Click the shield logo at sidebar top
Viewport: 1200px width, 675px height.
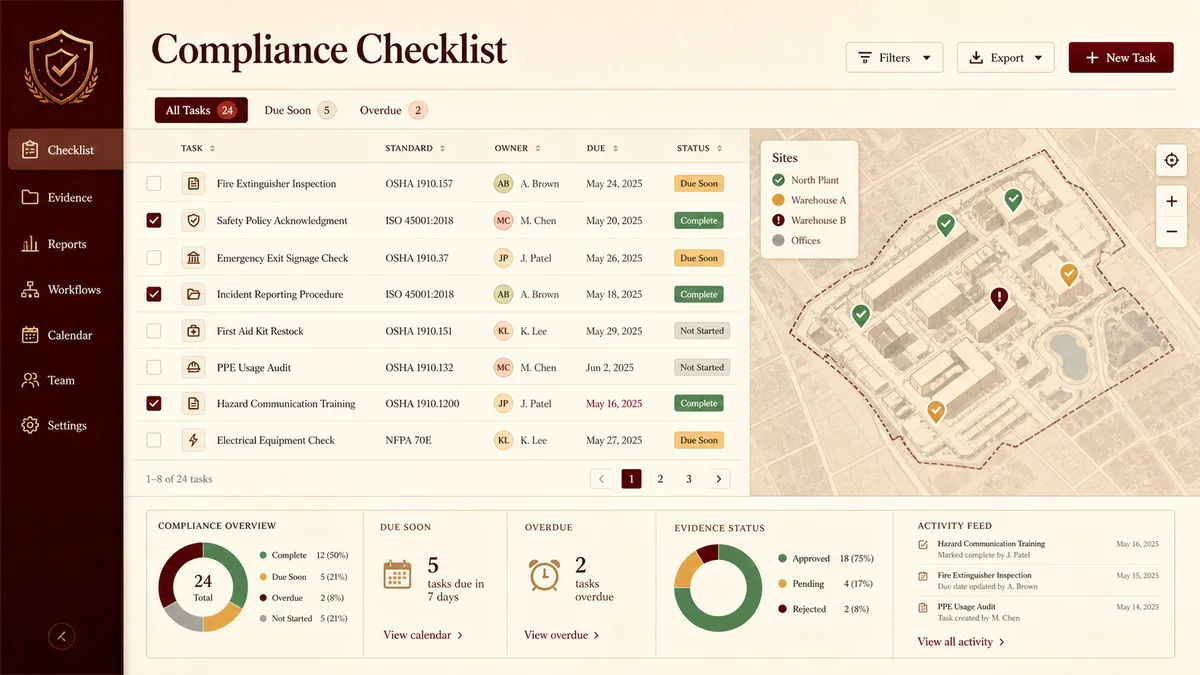(61, 68)
